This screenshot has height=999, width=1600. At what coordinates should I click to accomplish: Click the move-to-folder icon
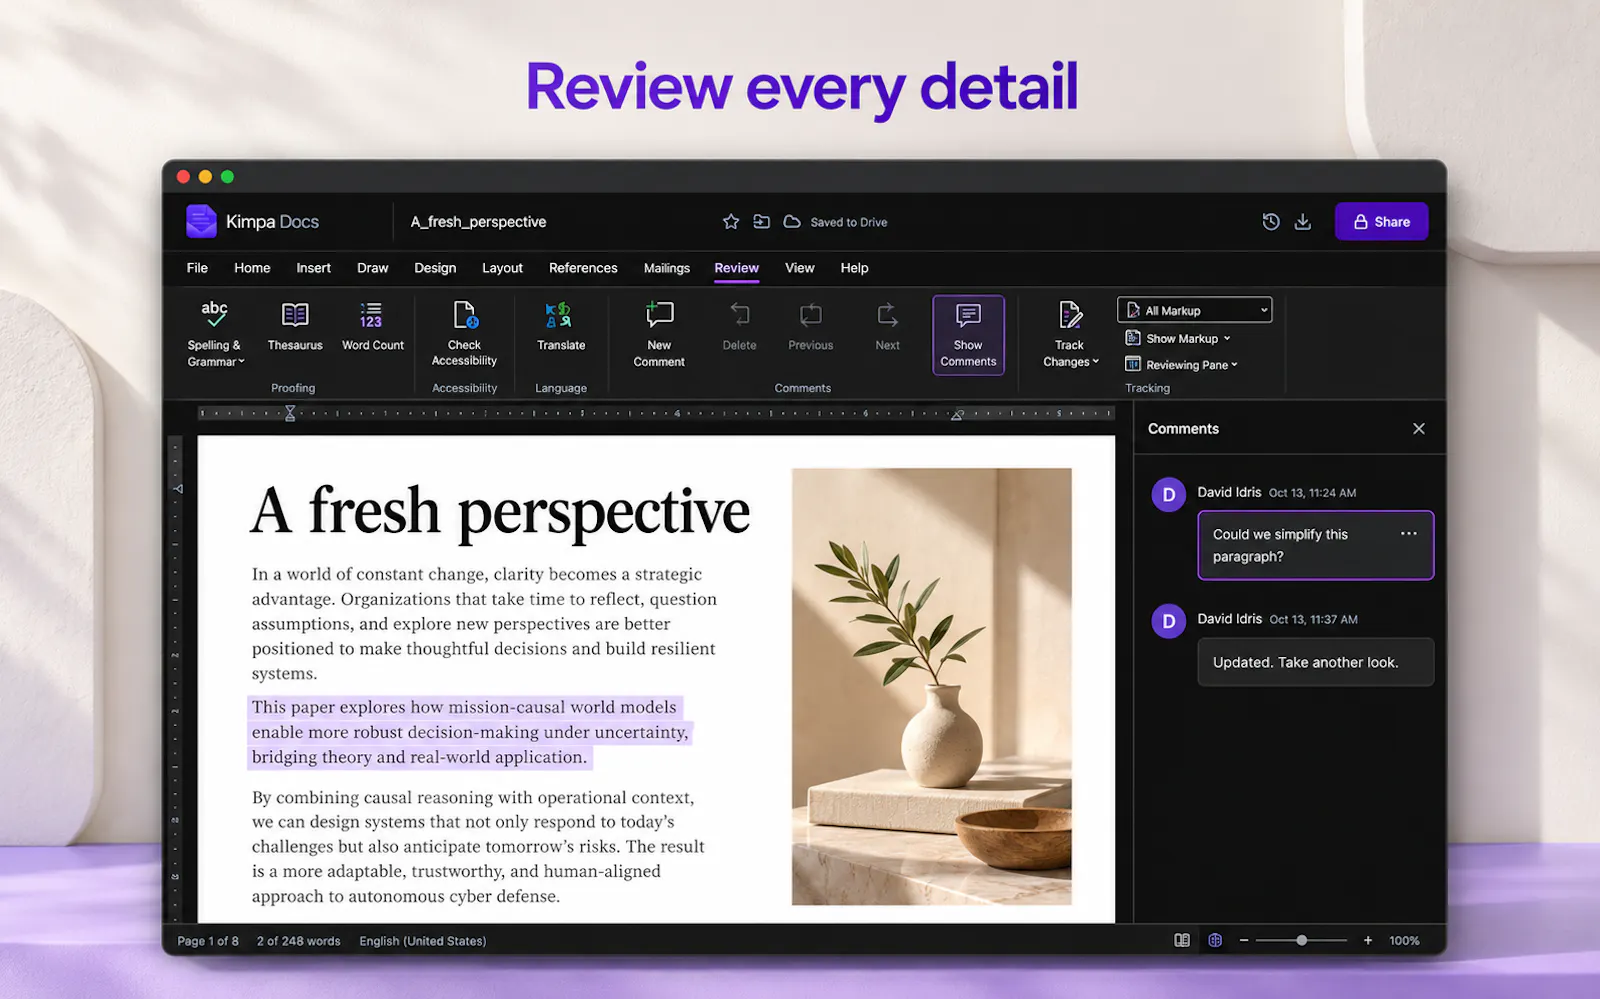click(762, 222)
